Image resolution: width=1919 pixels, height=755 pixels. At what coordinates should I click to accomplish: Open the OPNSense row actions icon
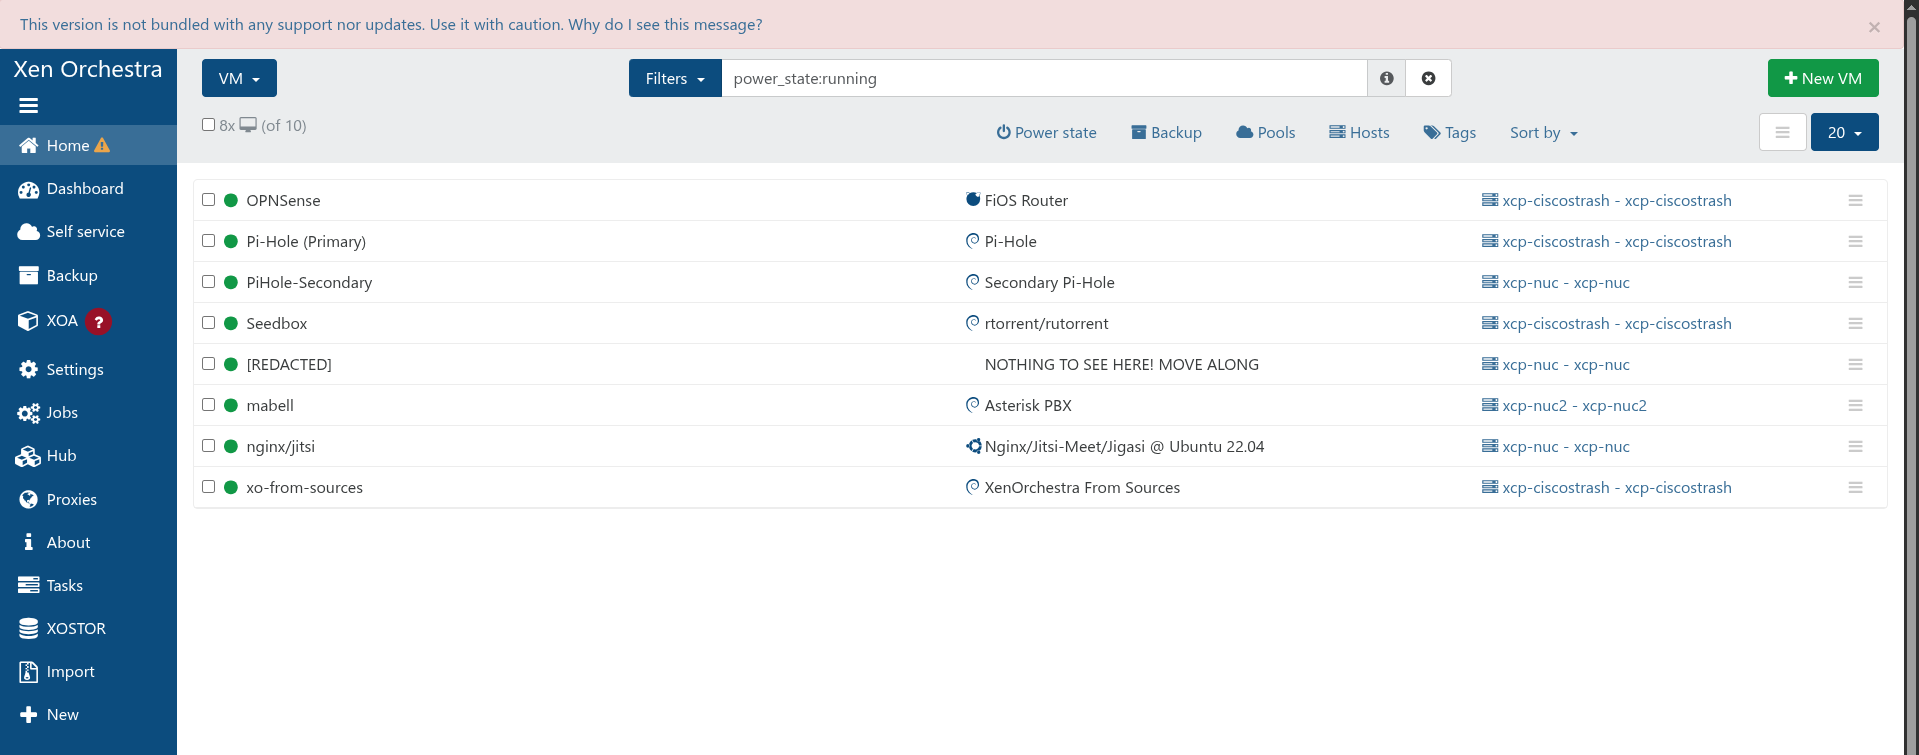tap(1855, 201)
